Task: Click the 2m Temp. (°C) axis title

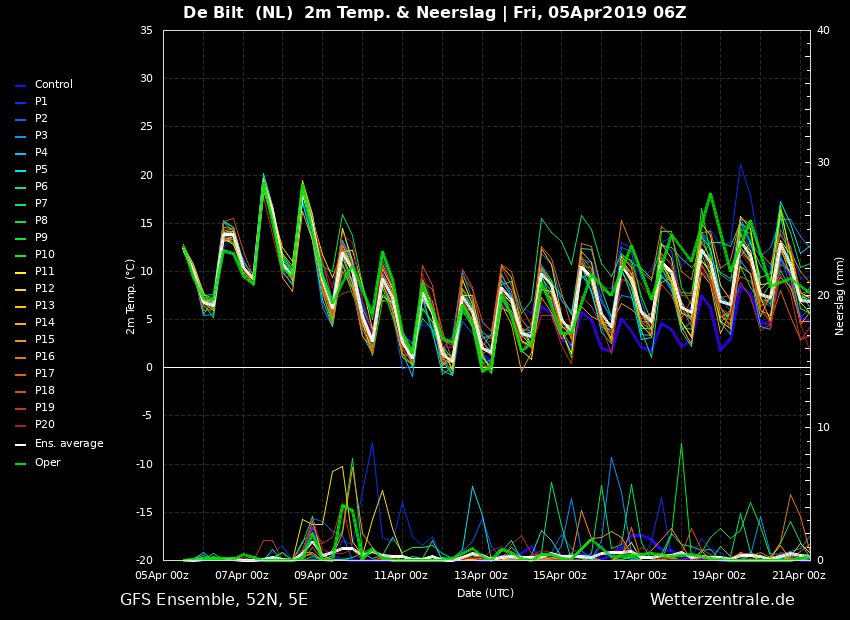Action: coord(131,297)
